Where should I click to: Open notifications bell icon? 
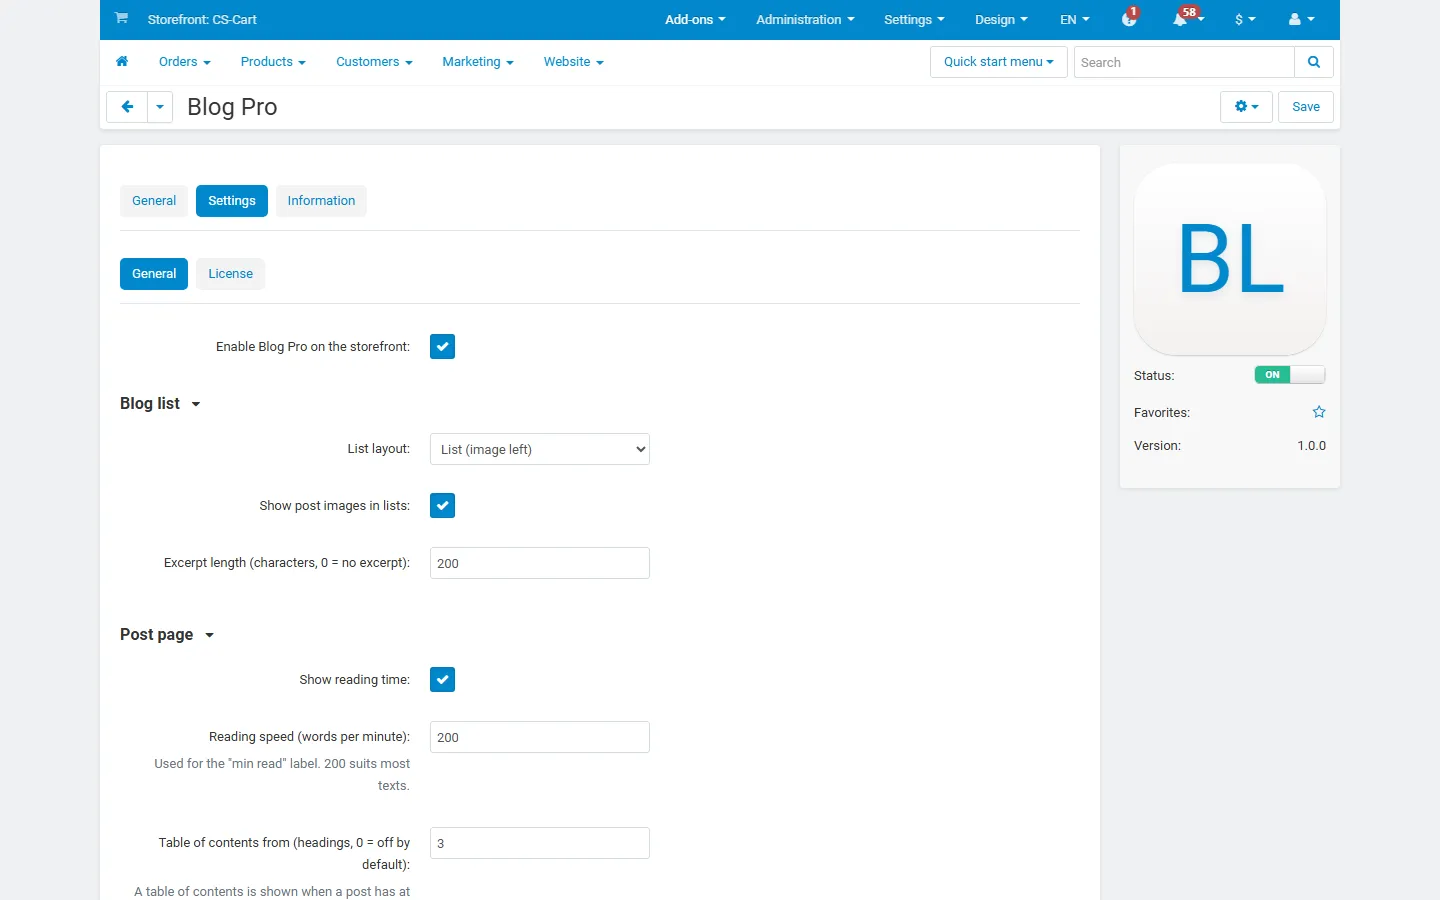tap(1181, 19)
